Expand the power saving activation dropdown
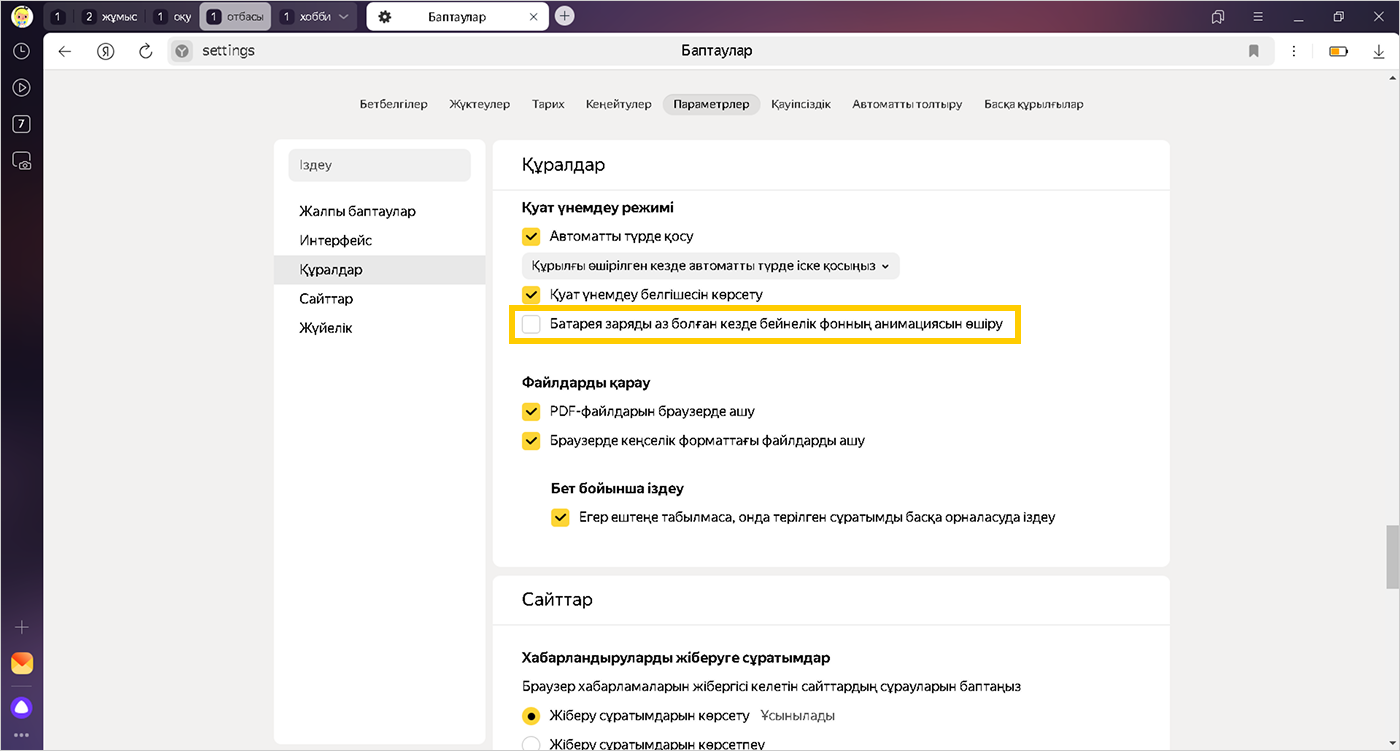 pyautogui.click(x=711, y=266)
